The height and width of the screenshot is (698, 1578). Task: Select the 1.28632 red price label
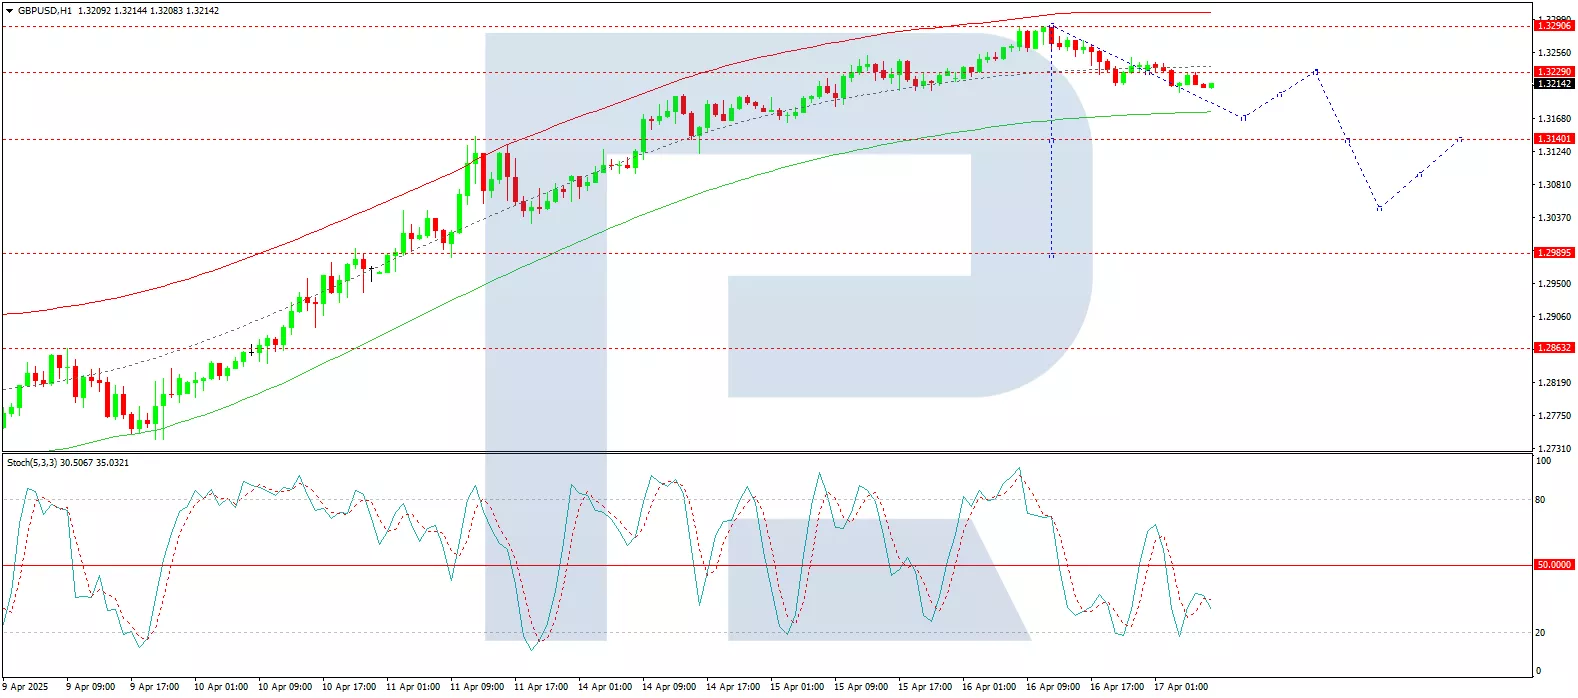coord(1554,348)
